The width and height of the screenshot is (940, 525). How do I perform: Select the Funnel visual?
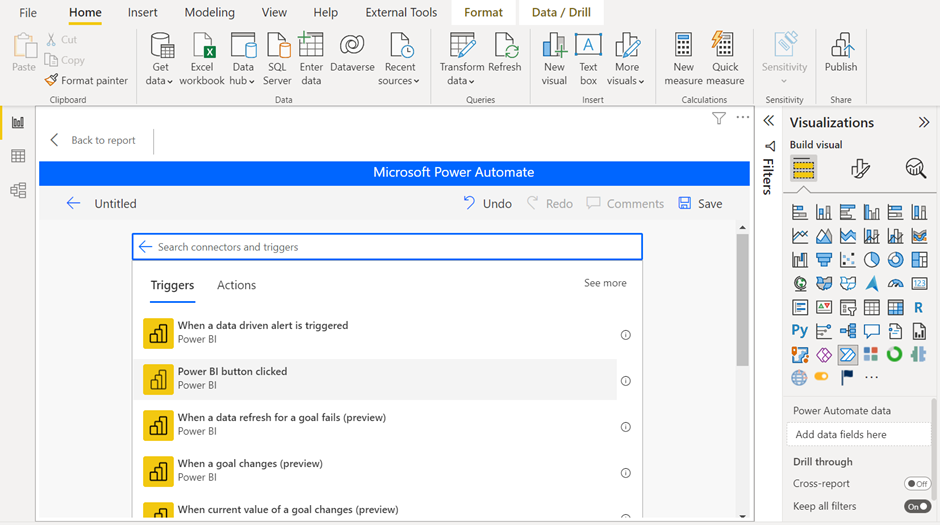[824, 260]
